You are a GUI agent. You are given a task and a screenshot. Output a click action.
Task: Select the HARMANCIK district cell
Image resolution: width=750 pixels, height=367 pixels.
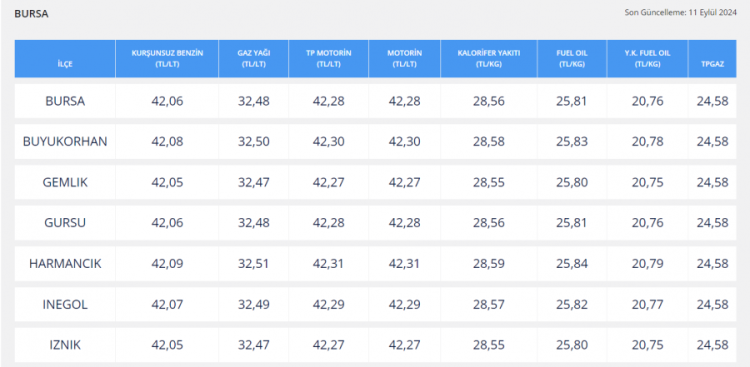click(x=65, y=264)
